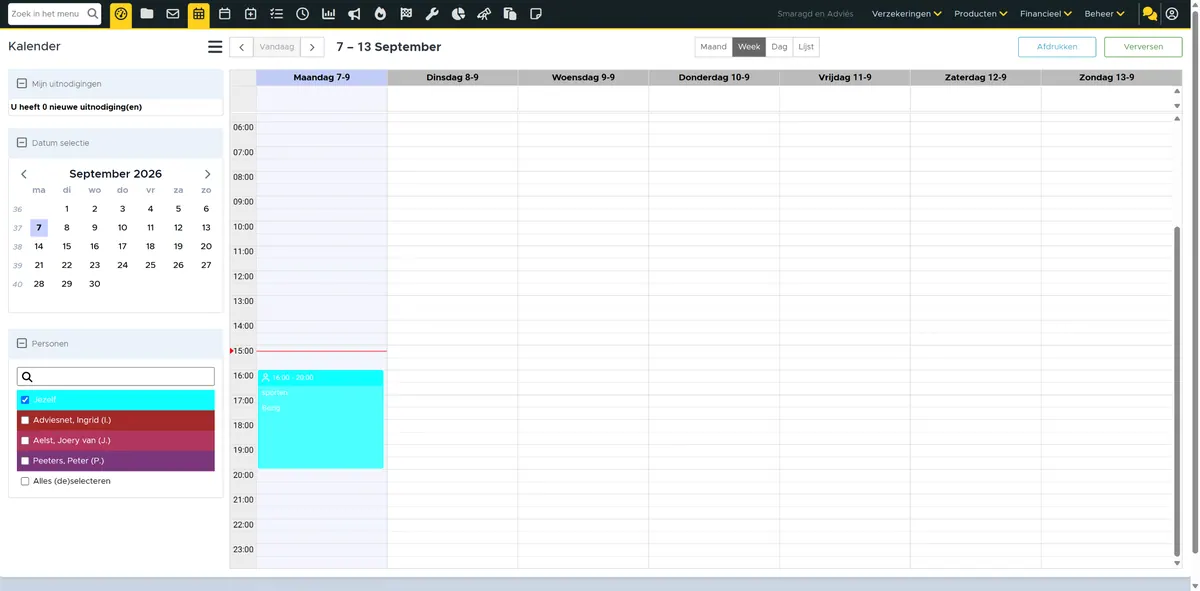Check the Aelst, Joery van checkbox
This screenshot has width=1200, height=591.
[25, 440]
